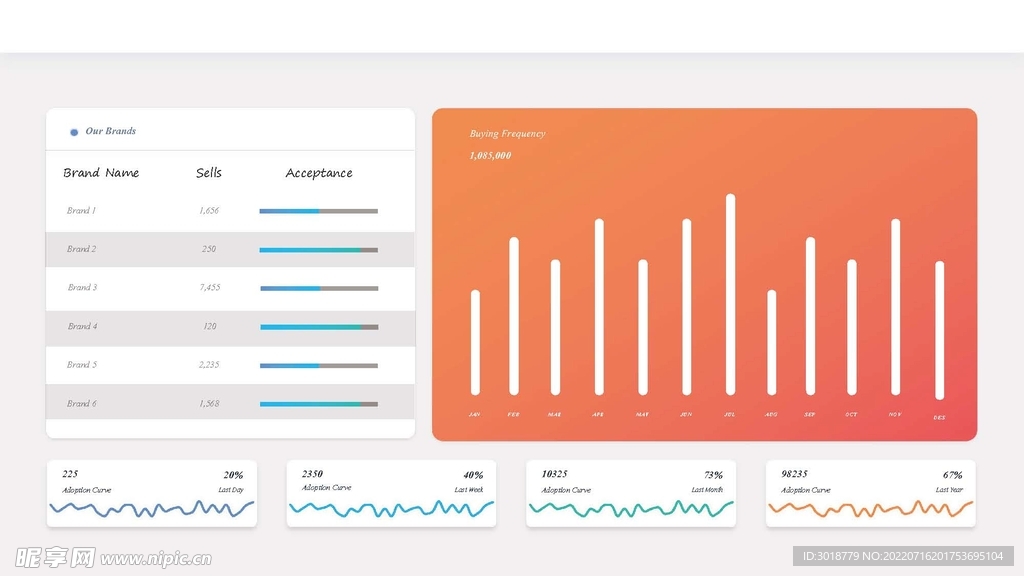Viewport: 1024px width, 576px height.
Task: Sort by the Brand Name column header
Action: (101, 173)
